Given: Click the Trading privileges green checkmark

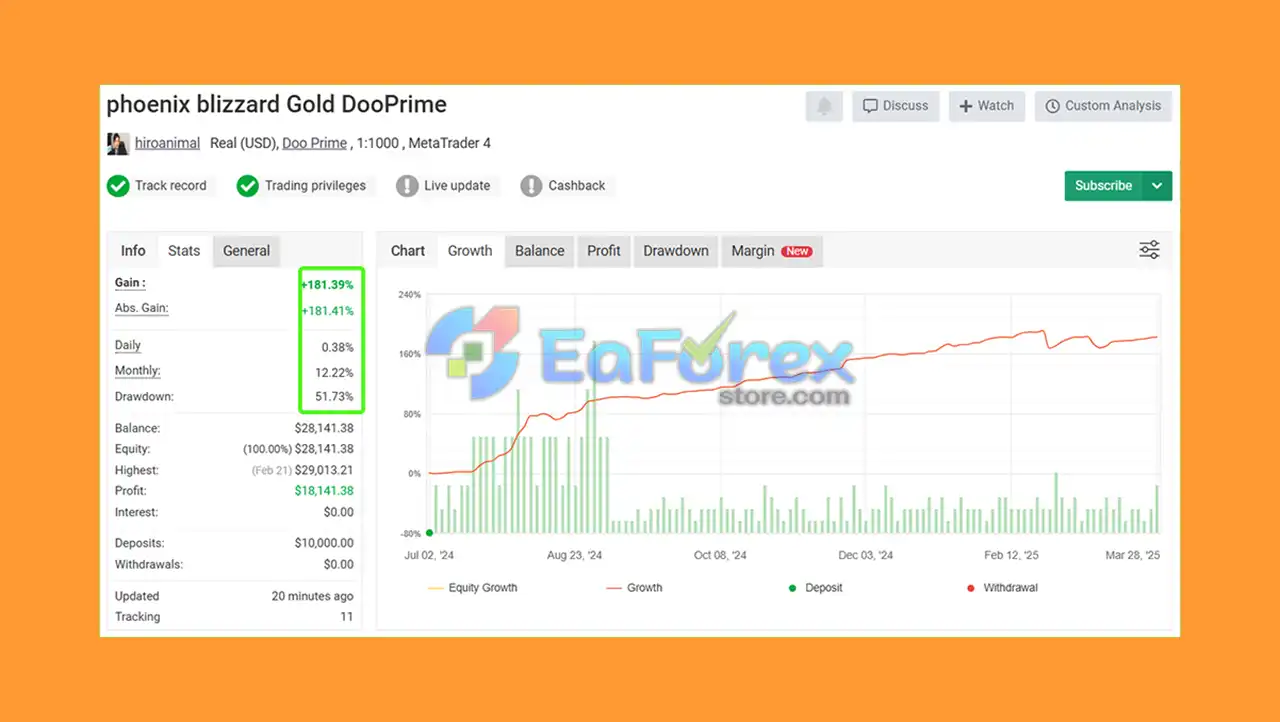Looking at the screenshot, I should coord(247,186).
